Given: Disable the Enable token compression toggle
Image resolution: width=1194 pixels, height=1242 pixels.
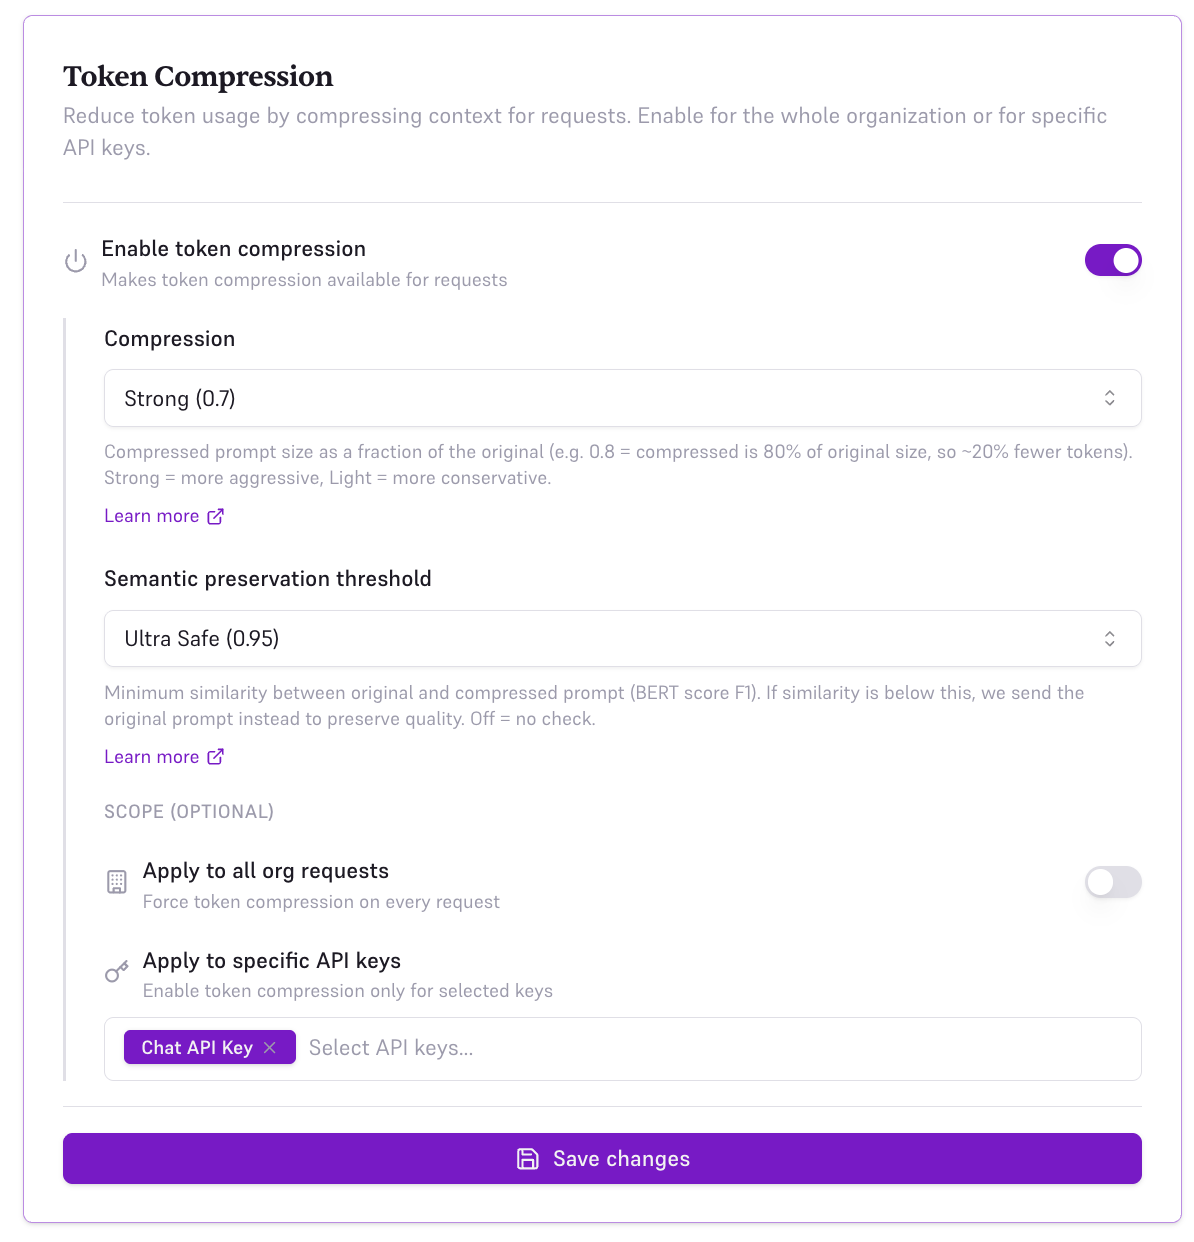Looking at the screenshot, I should point(1113,260).
